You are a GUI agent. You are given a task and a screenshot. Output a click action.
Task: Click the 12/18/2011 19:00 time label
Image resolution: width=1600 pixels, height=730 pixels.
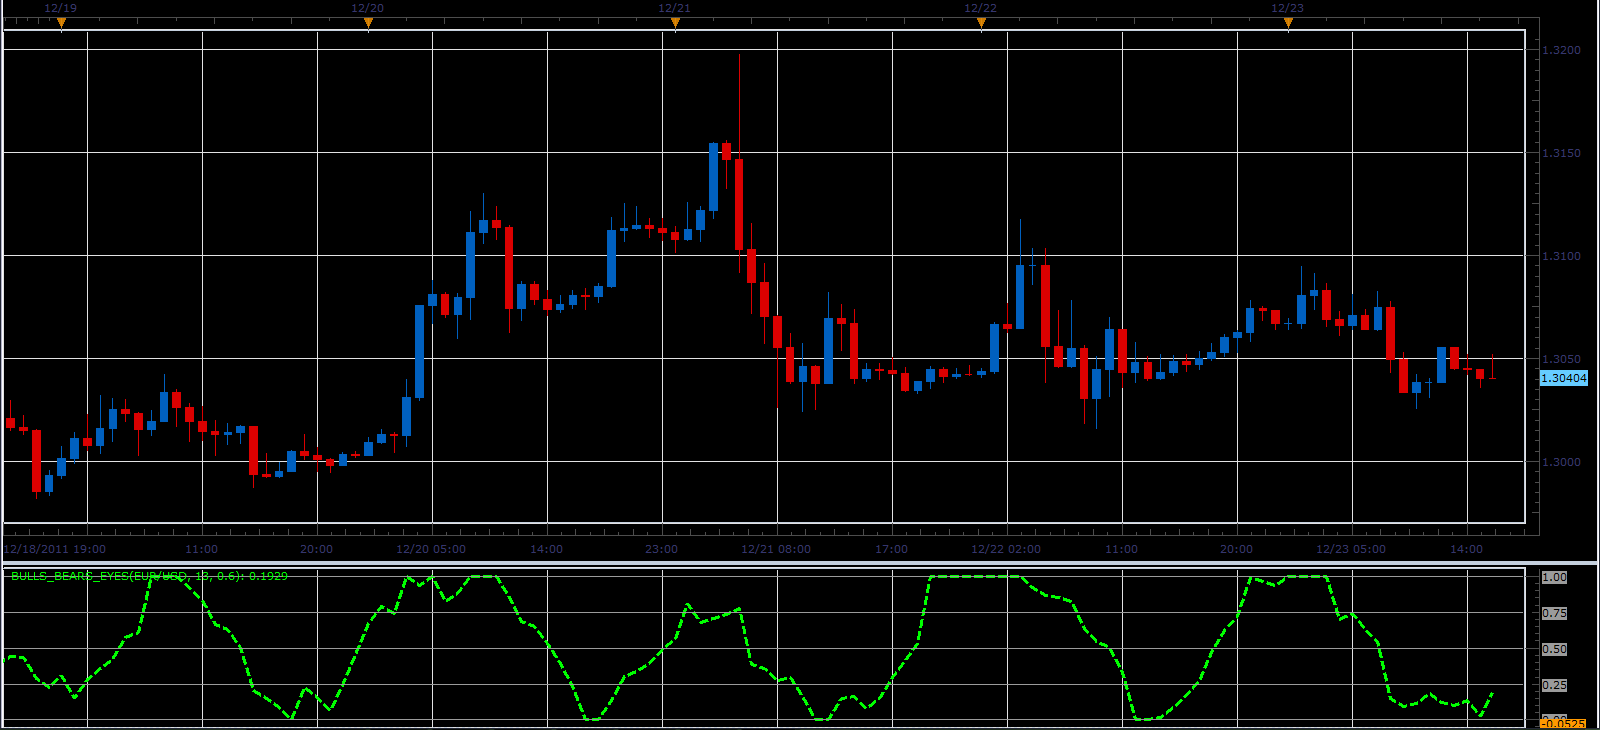55,549
